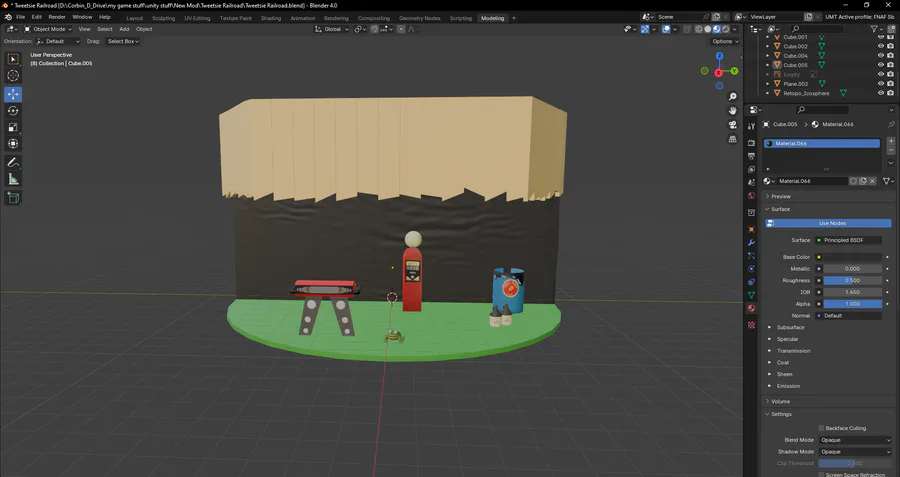The image size is (900, 477).
Task: Open the Output properties tab
Action: click(x=751, y=156)
